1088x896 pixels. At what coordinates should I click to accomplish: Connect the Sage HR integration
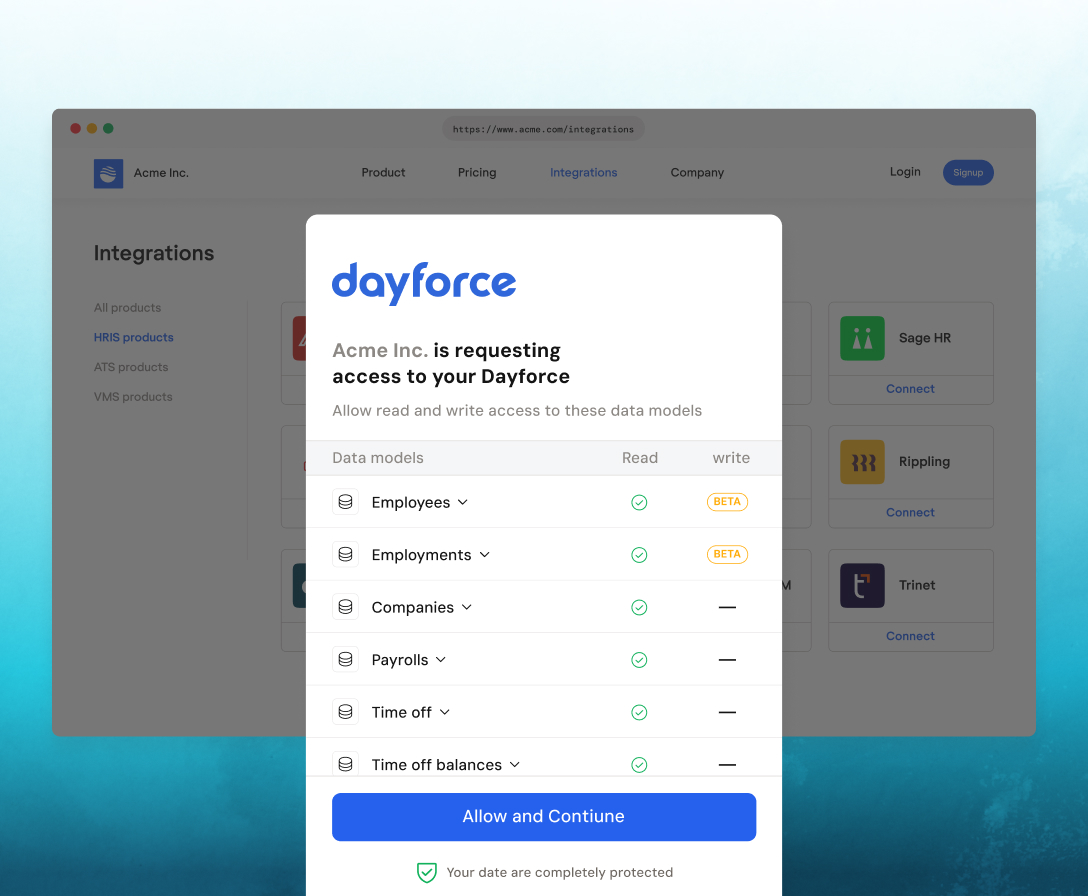pos(910,389)
